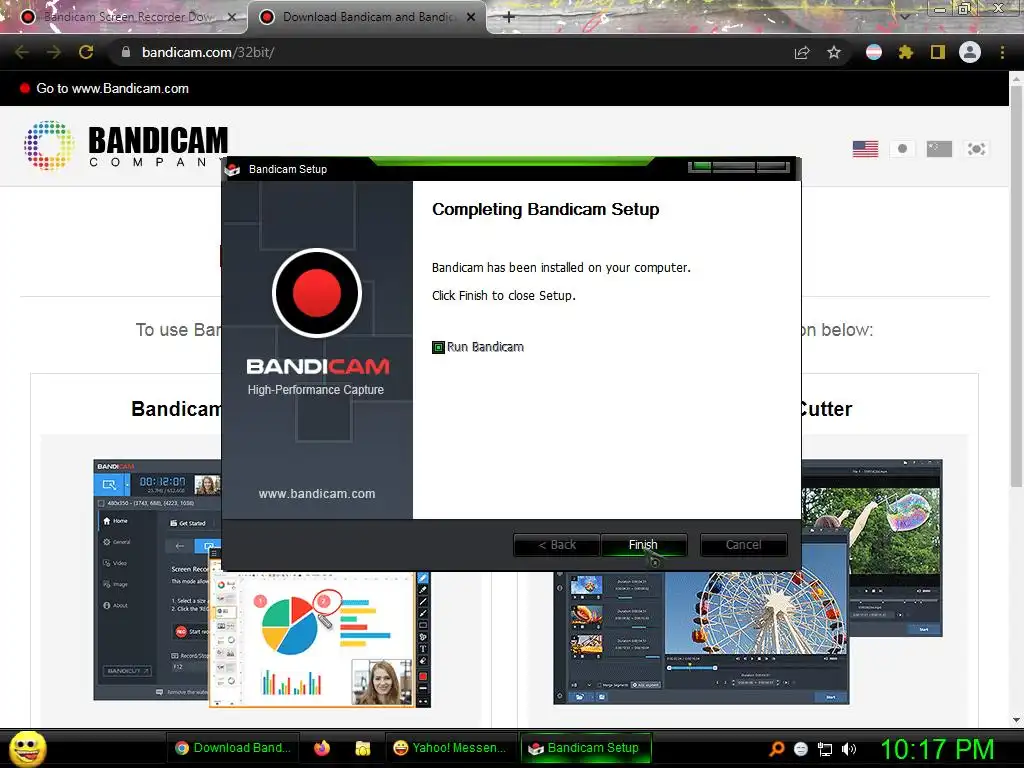Open the tab search dropdown arrow

click(905, 17)
